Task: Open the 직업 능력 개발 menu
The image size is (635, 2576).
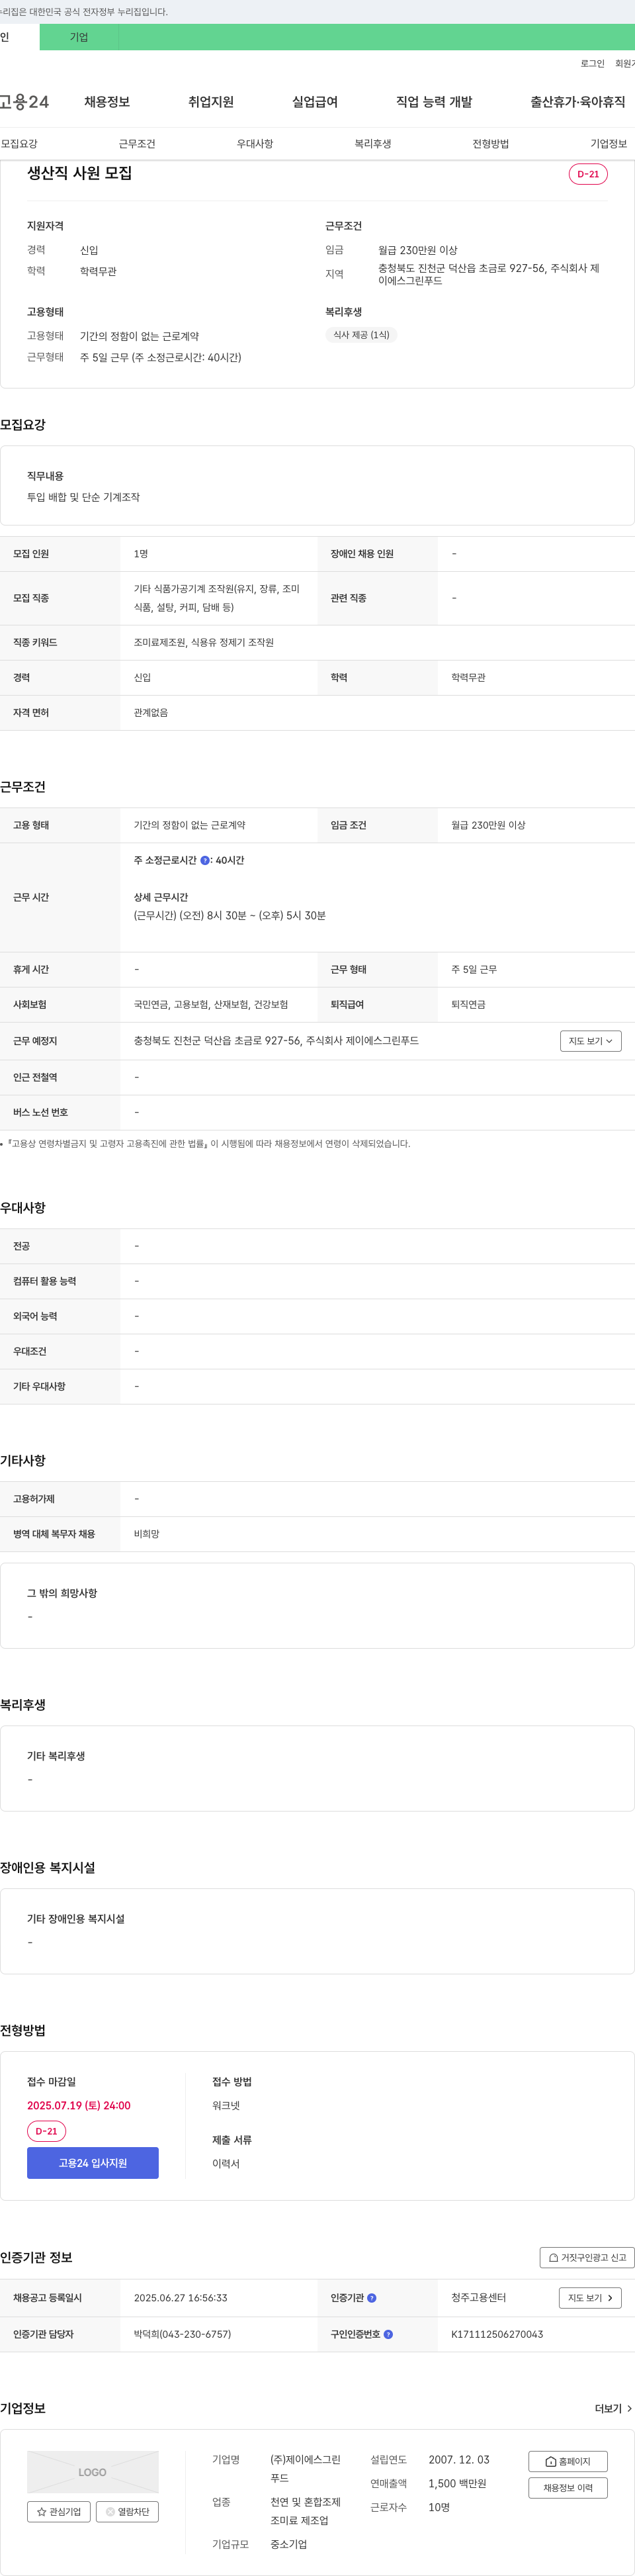Action: tap(434, 102)
